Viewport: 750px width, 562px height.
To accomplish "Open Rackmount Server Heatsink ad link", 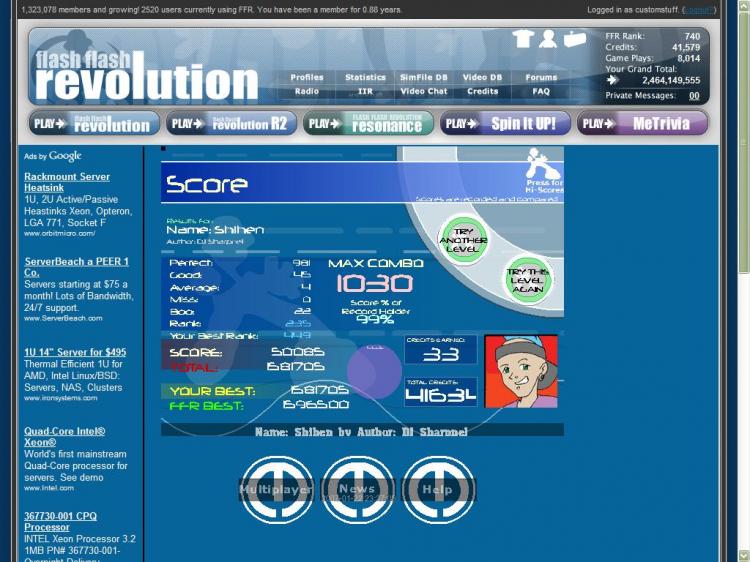I will (x=67, y=182).
